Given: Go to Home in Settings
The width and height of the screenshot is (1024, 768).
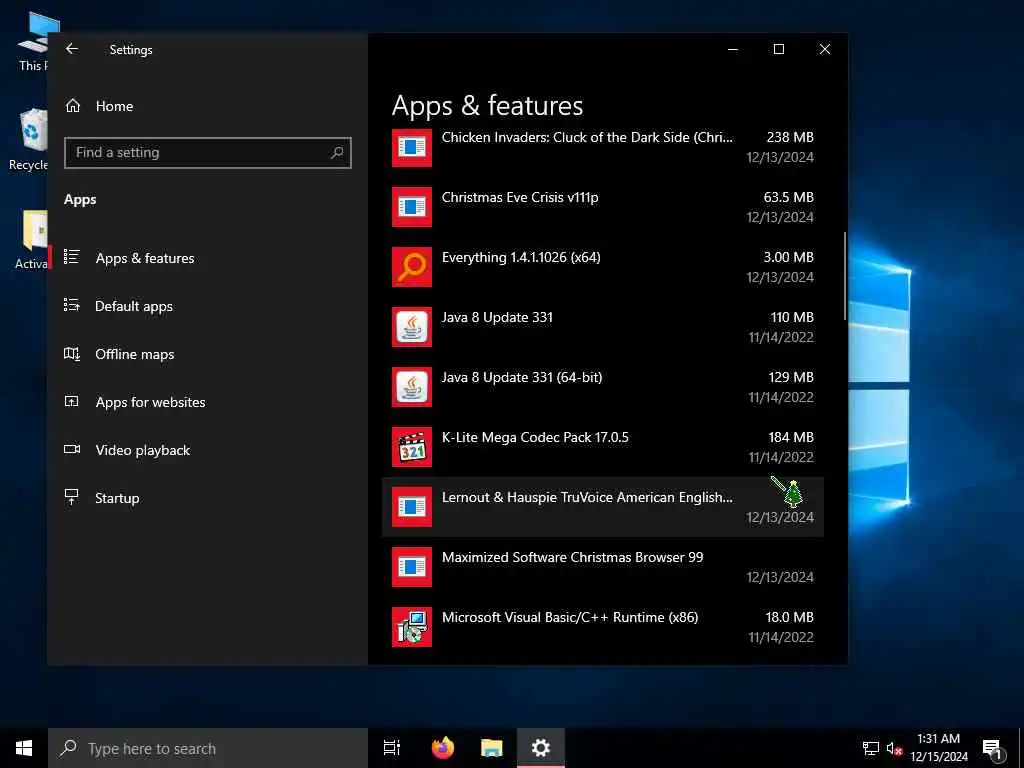Looking at the screenshot, I should coord(208,106).
